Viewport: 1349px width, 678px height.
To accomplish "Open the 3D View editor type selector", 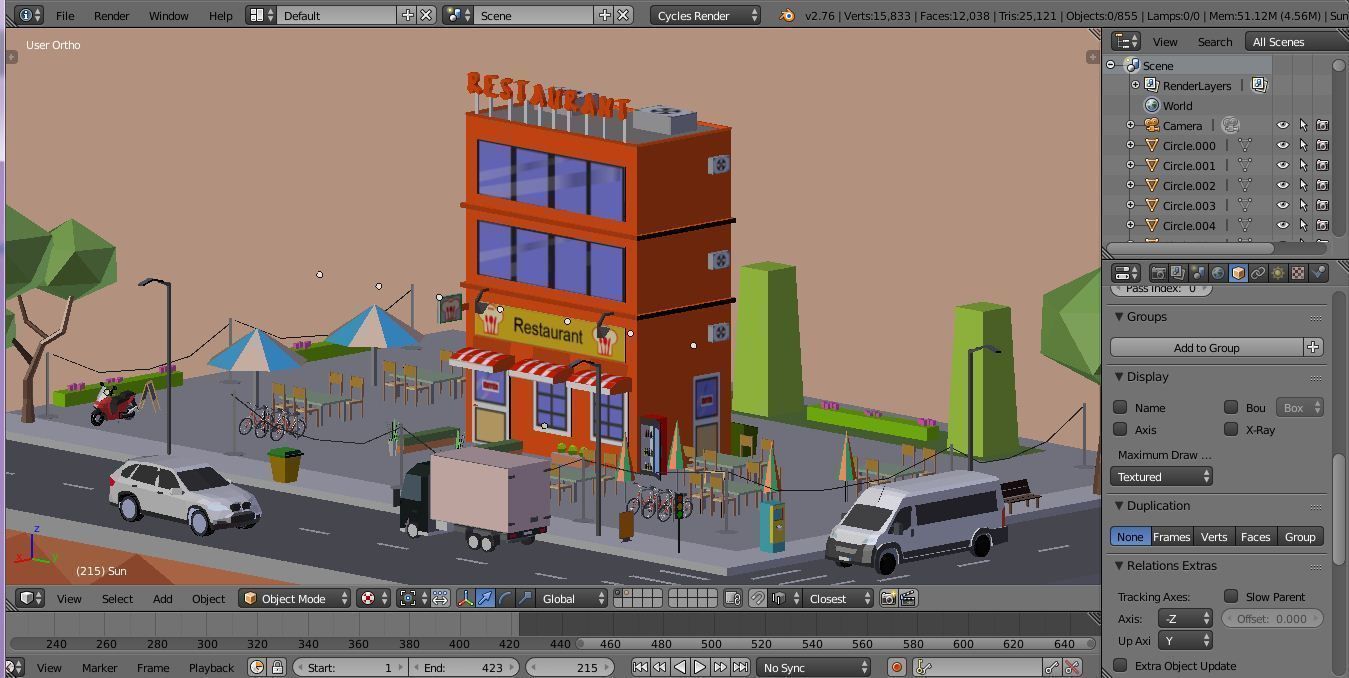I will coord(31,598).
